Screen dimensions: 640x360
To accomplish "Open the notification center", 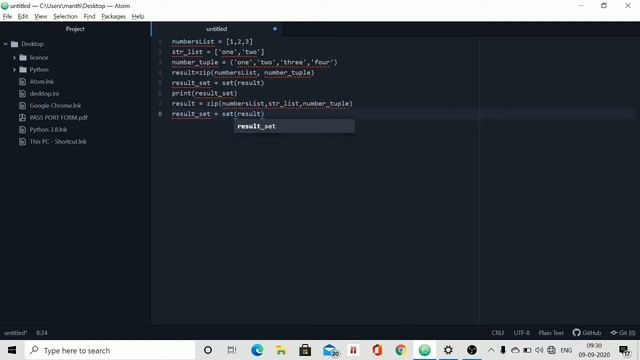I will click(x=624, y=350).
